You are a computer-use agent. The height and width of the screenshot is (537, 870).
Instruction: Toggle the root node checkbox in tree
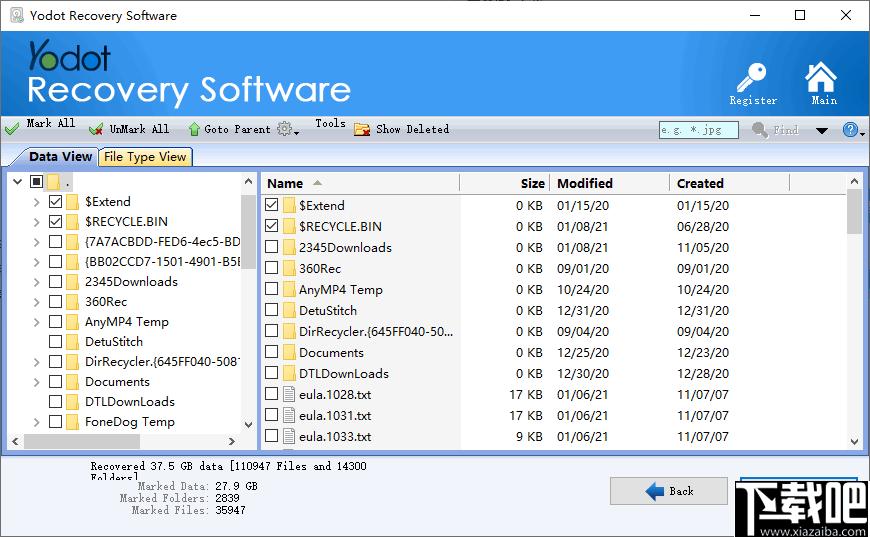(x=36, y=181)
